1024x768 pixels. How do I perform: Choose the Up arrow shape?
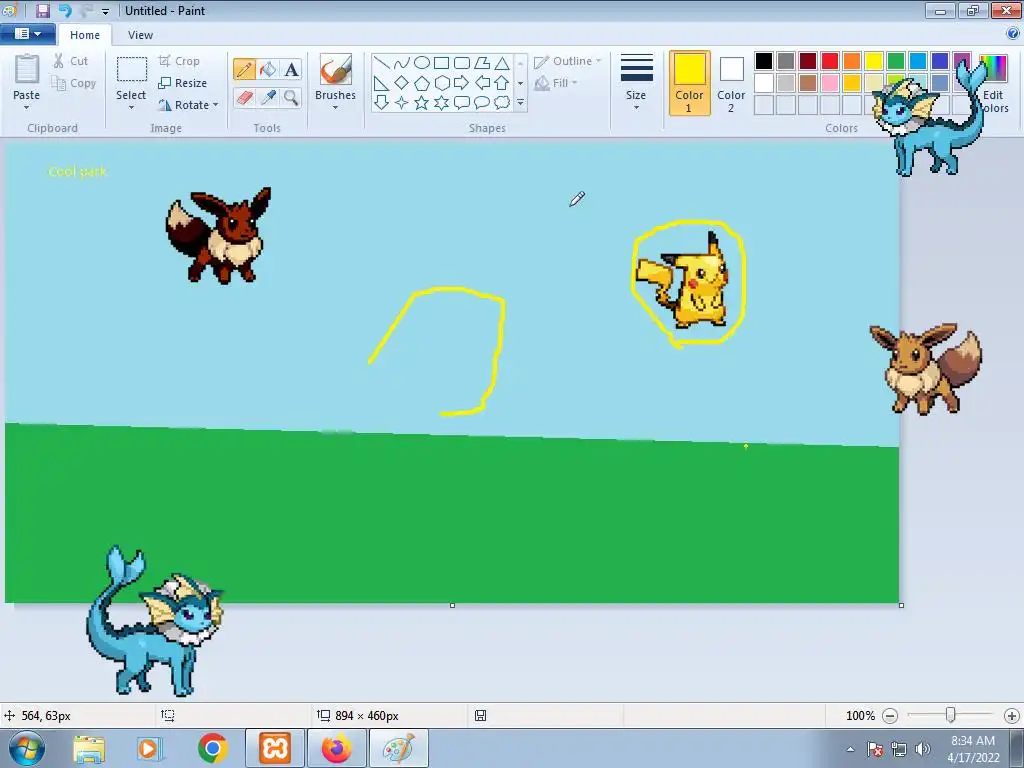(x=502, y=83)
